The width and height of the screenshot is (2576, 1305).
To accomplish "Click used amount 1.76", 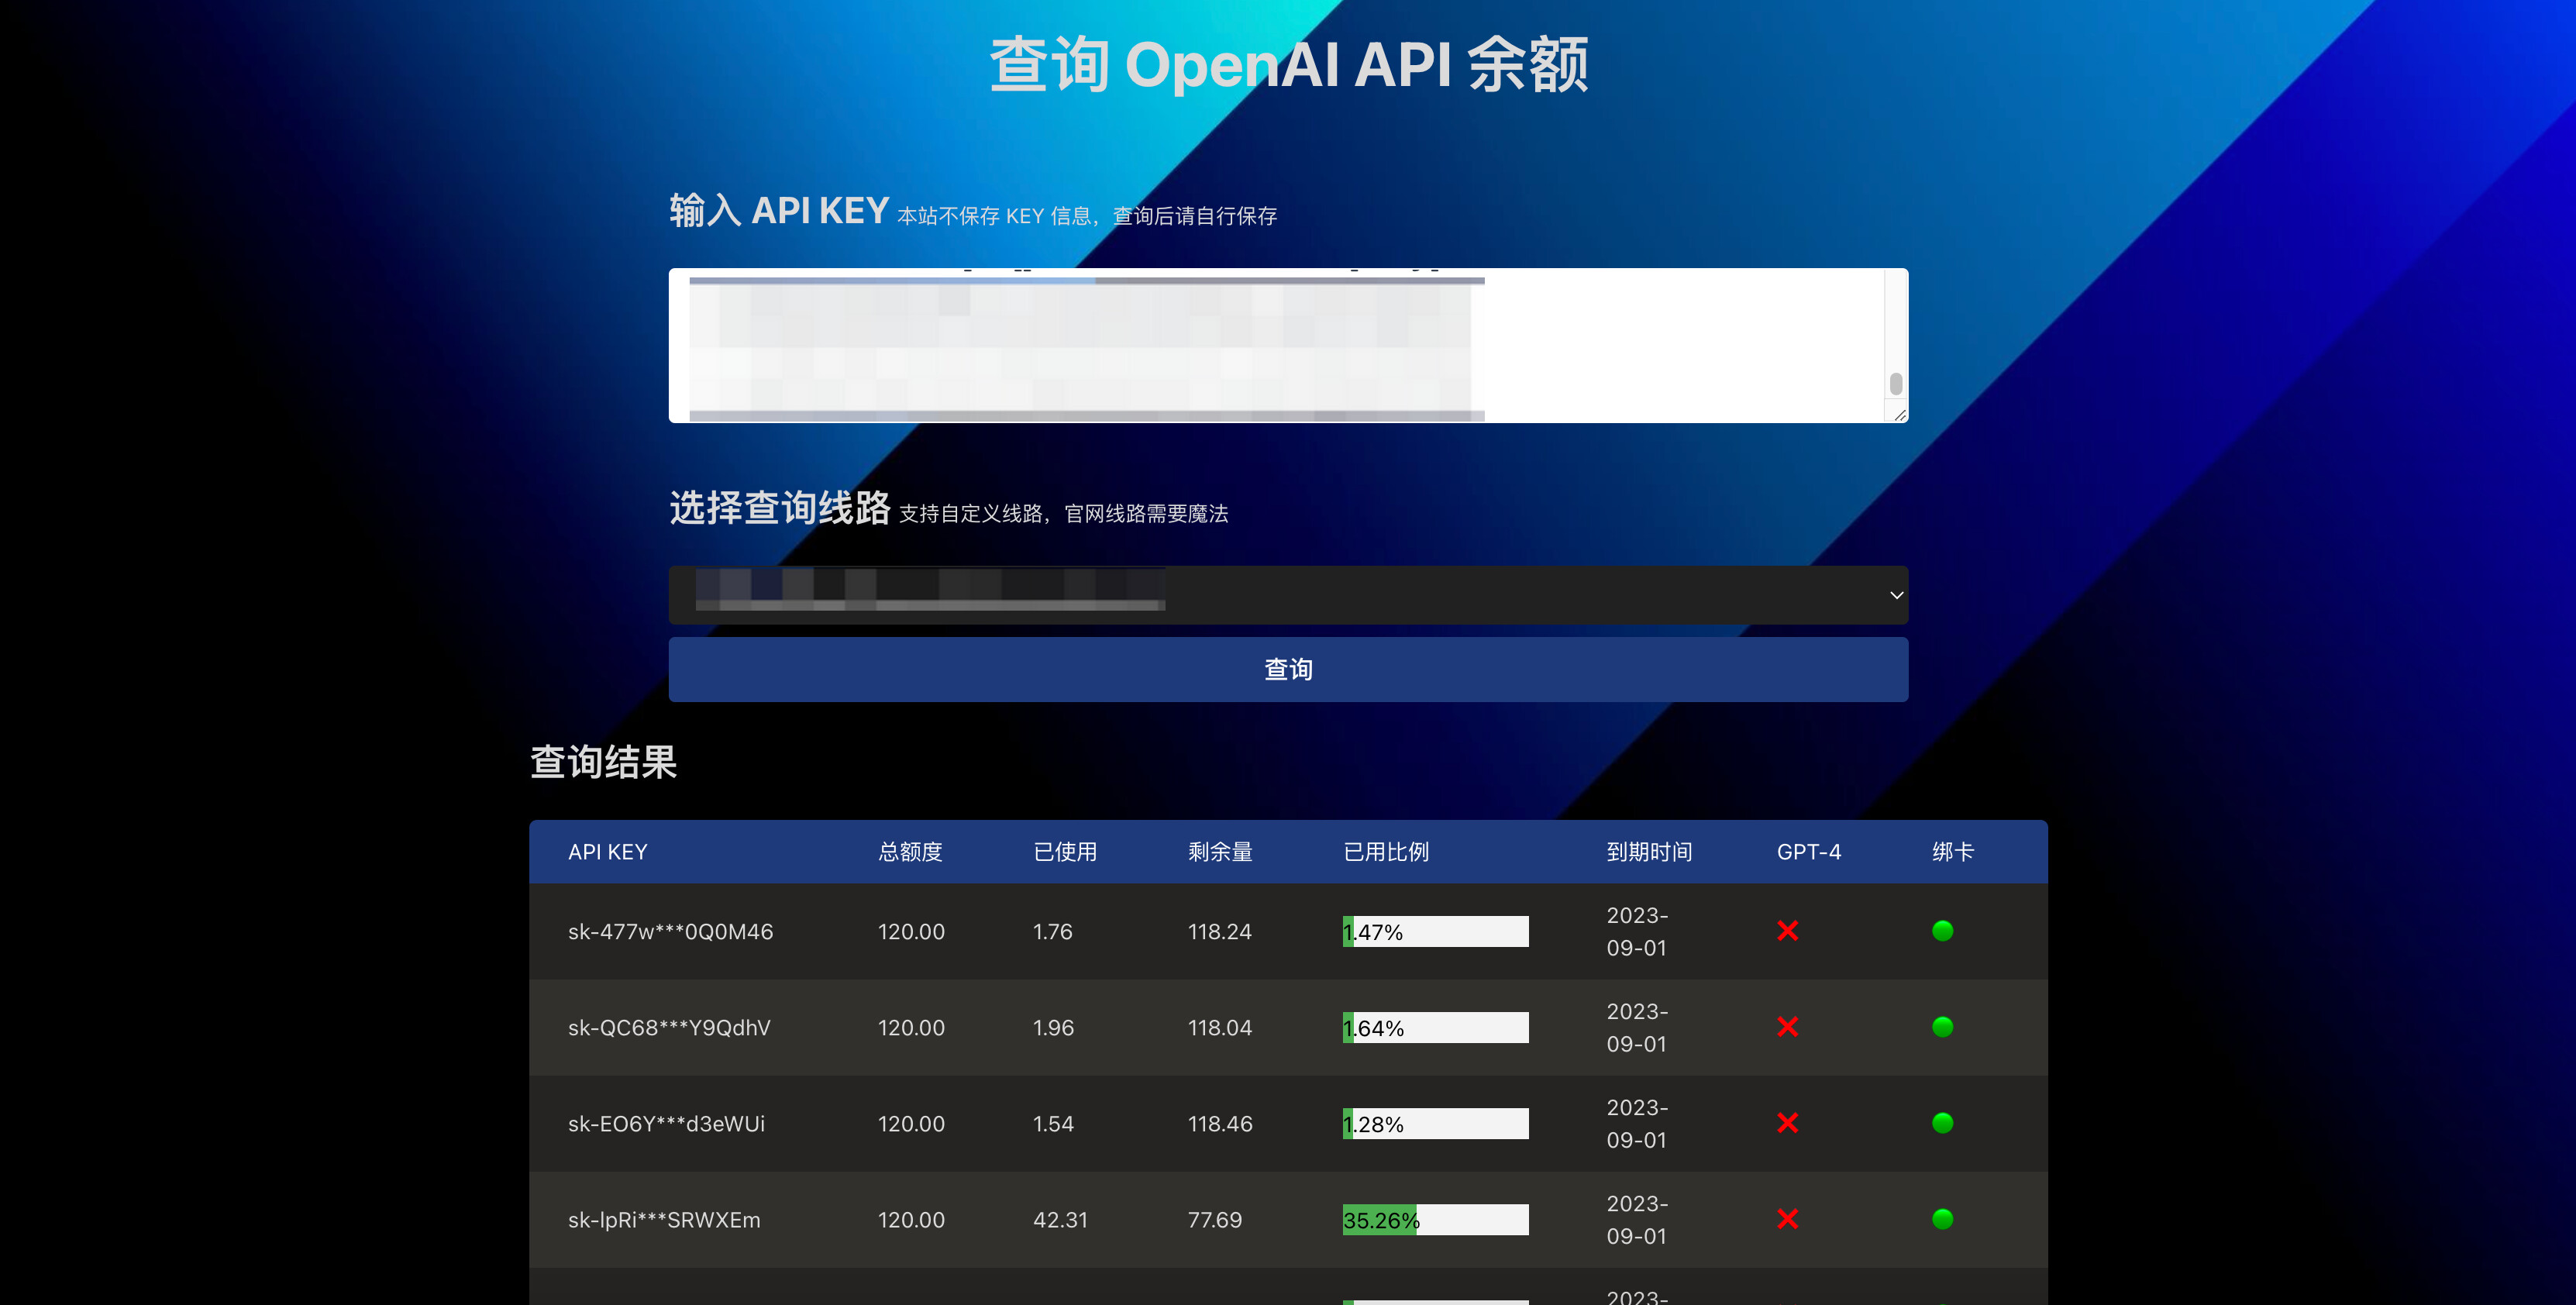I will coord(1052,931).
